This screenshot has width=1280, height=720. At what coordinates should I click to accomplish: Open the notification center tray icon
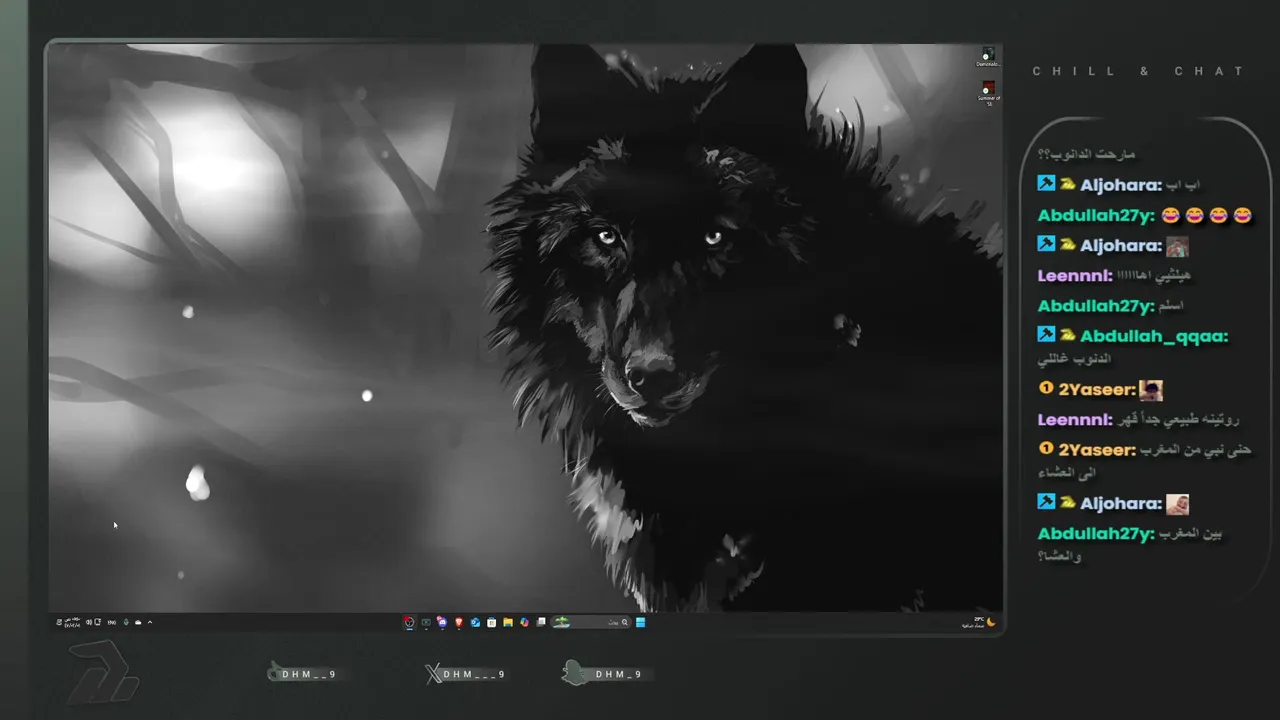pos(59,622)
